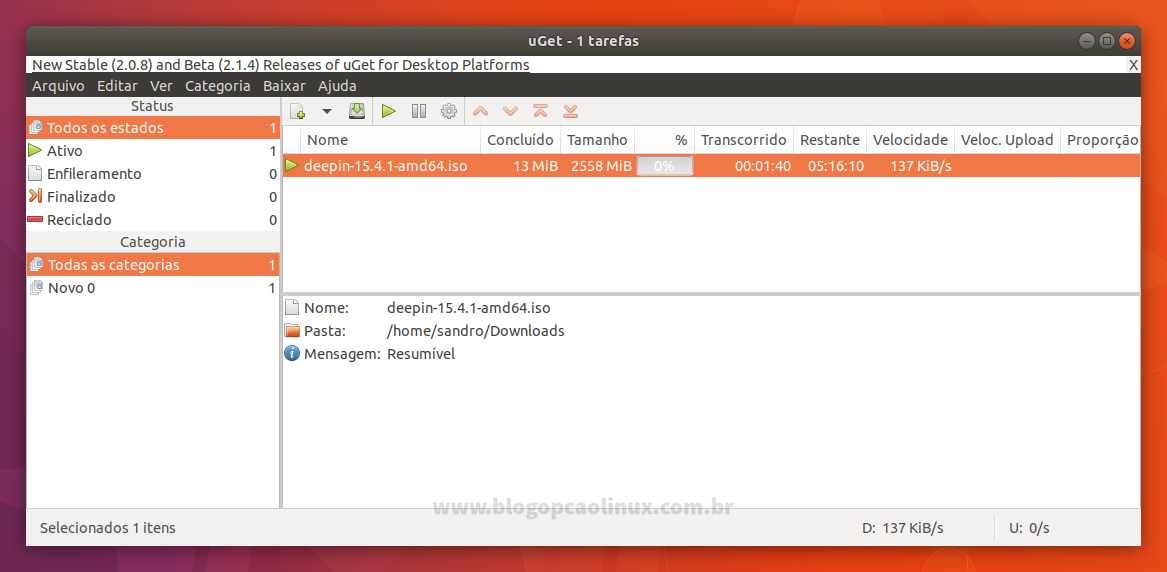The image size is (1167, 572).
Task: Click the Finalizado status icon
Action: [35, 196]
